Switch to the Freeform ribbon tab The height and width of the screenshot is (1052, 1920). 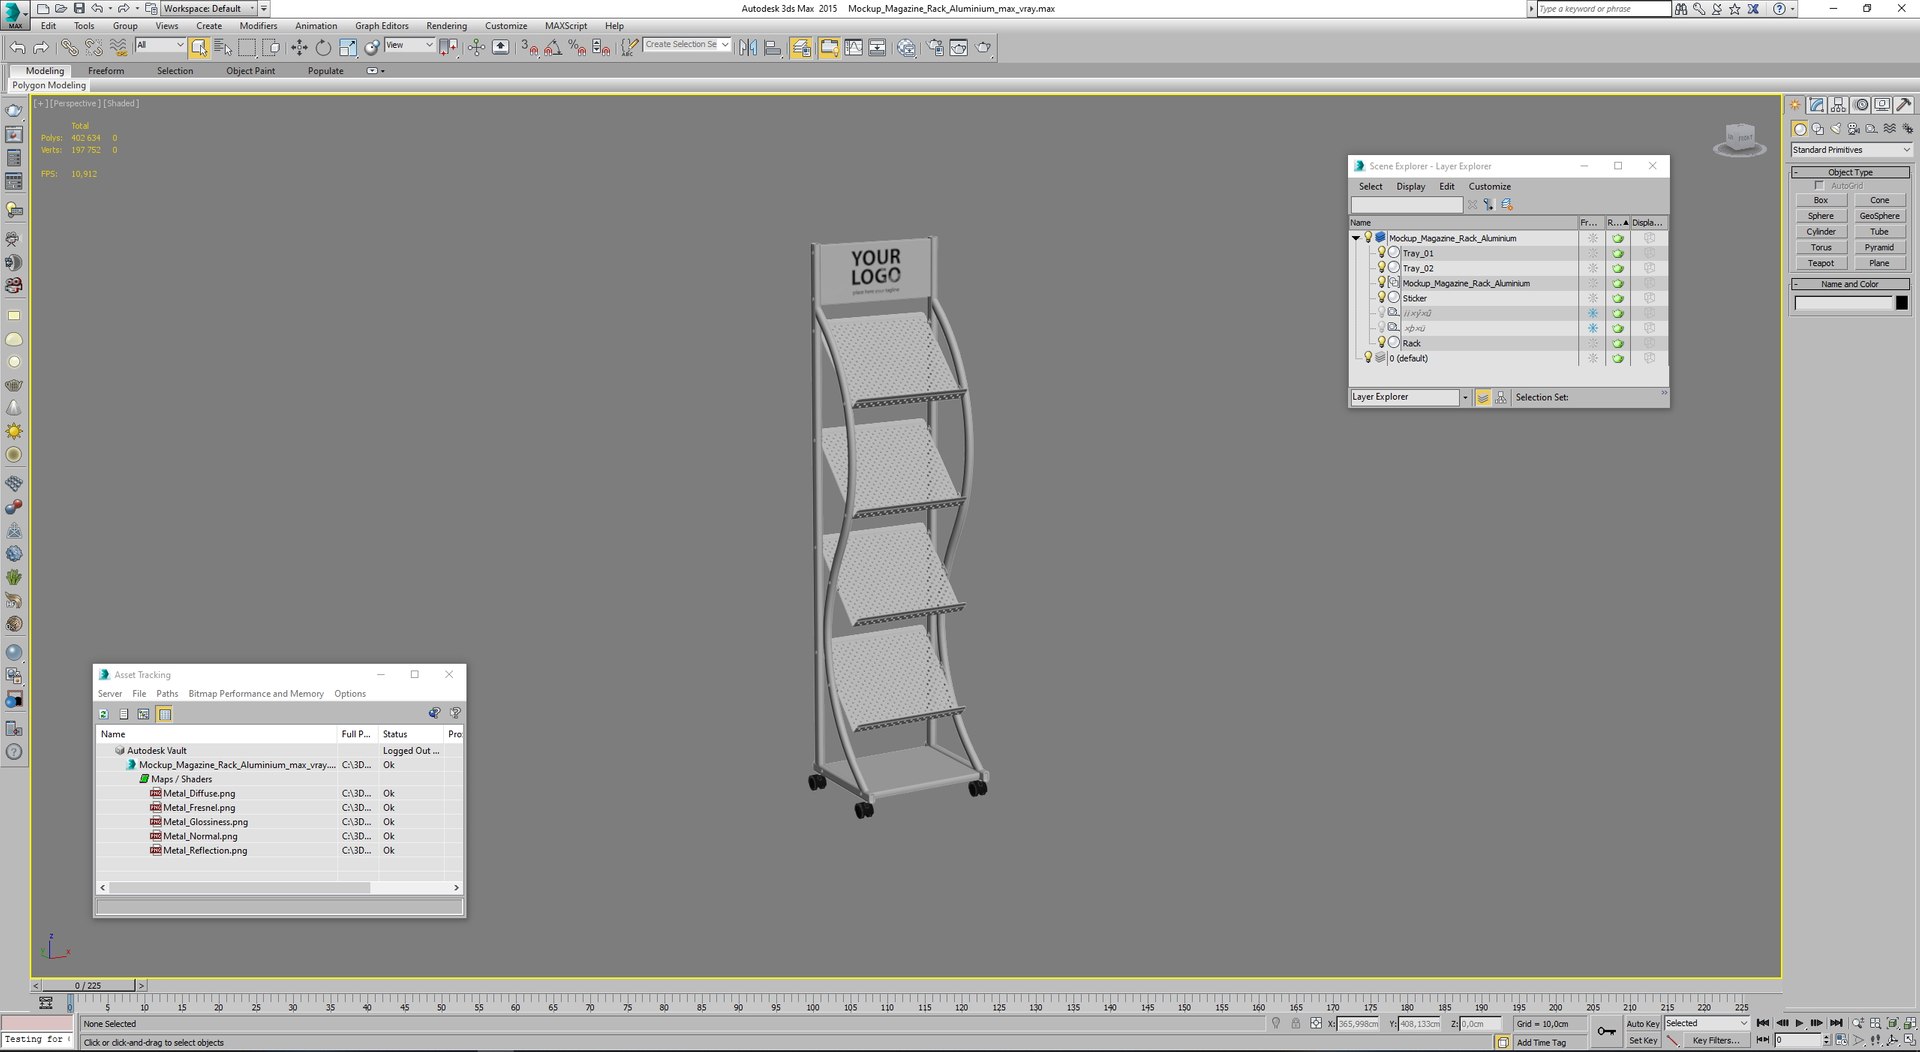(x=106, y=71)
